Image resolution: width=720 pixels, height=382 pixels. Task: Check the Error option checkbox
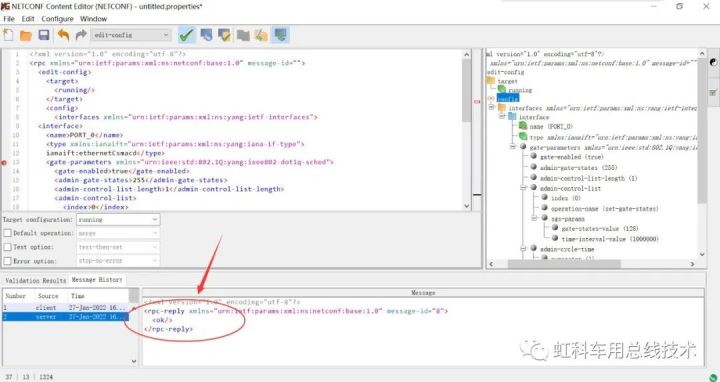pyautogui.click(x=7, y=261)
